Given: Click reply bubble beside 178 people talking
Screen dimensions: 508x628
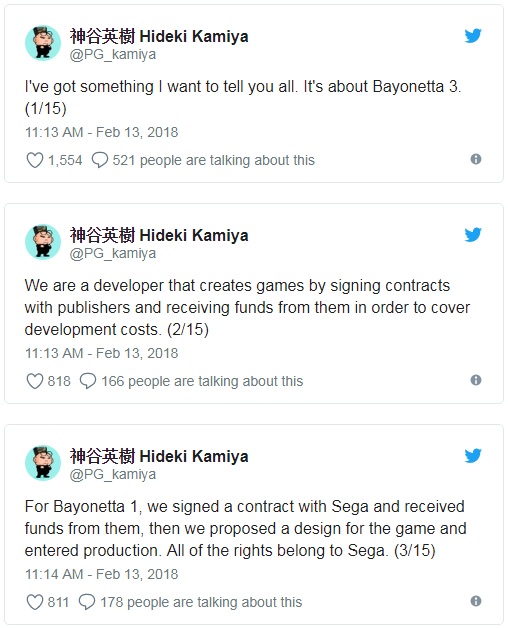Looking at the screenshot, I should pyautogui.click(x=87, y=602).
